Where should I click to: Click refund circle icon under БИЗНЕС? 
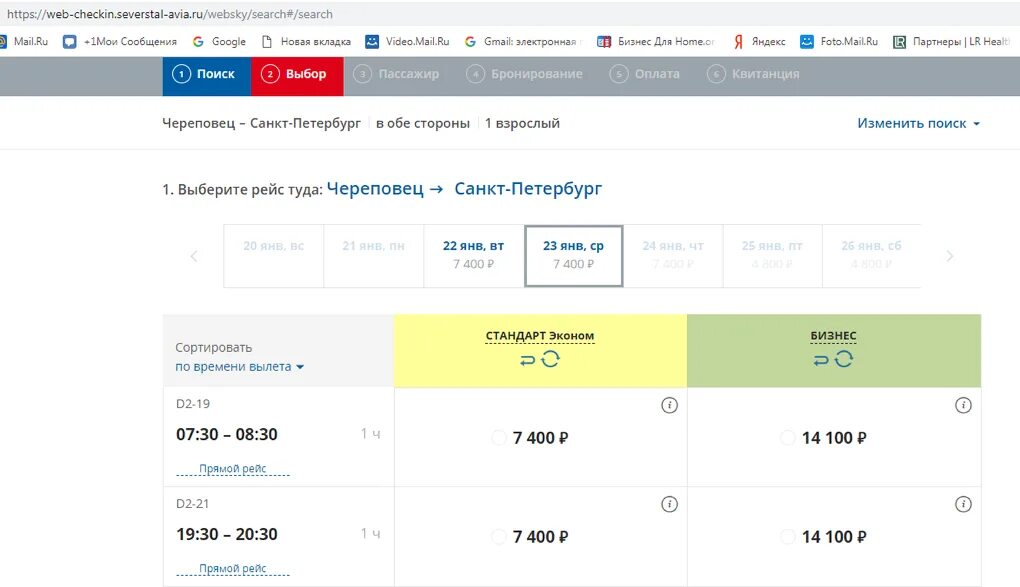coord(844,359)
